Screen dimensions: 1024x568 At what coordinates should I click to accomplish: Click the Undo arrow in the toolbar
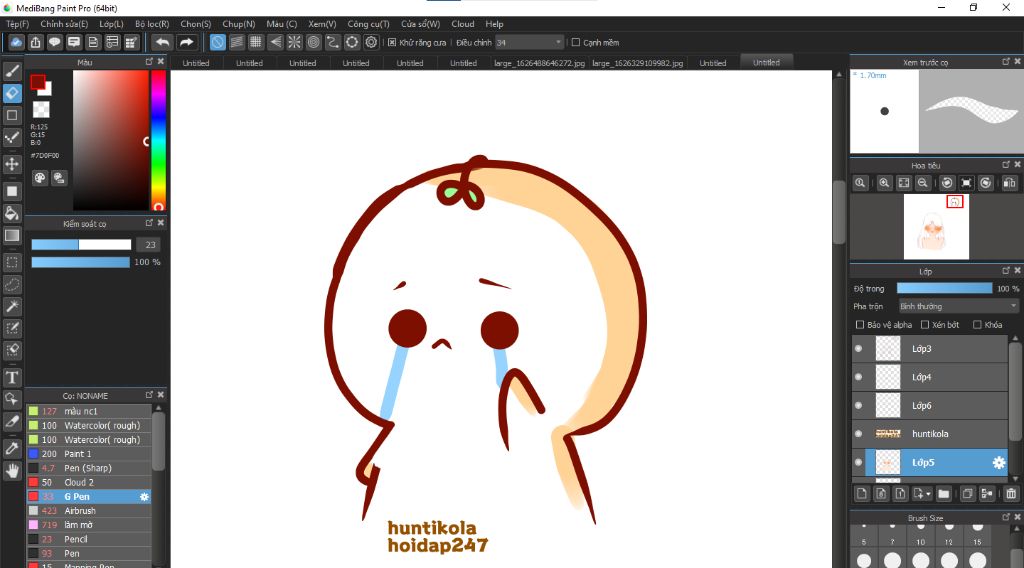click(x=162, y=42)
